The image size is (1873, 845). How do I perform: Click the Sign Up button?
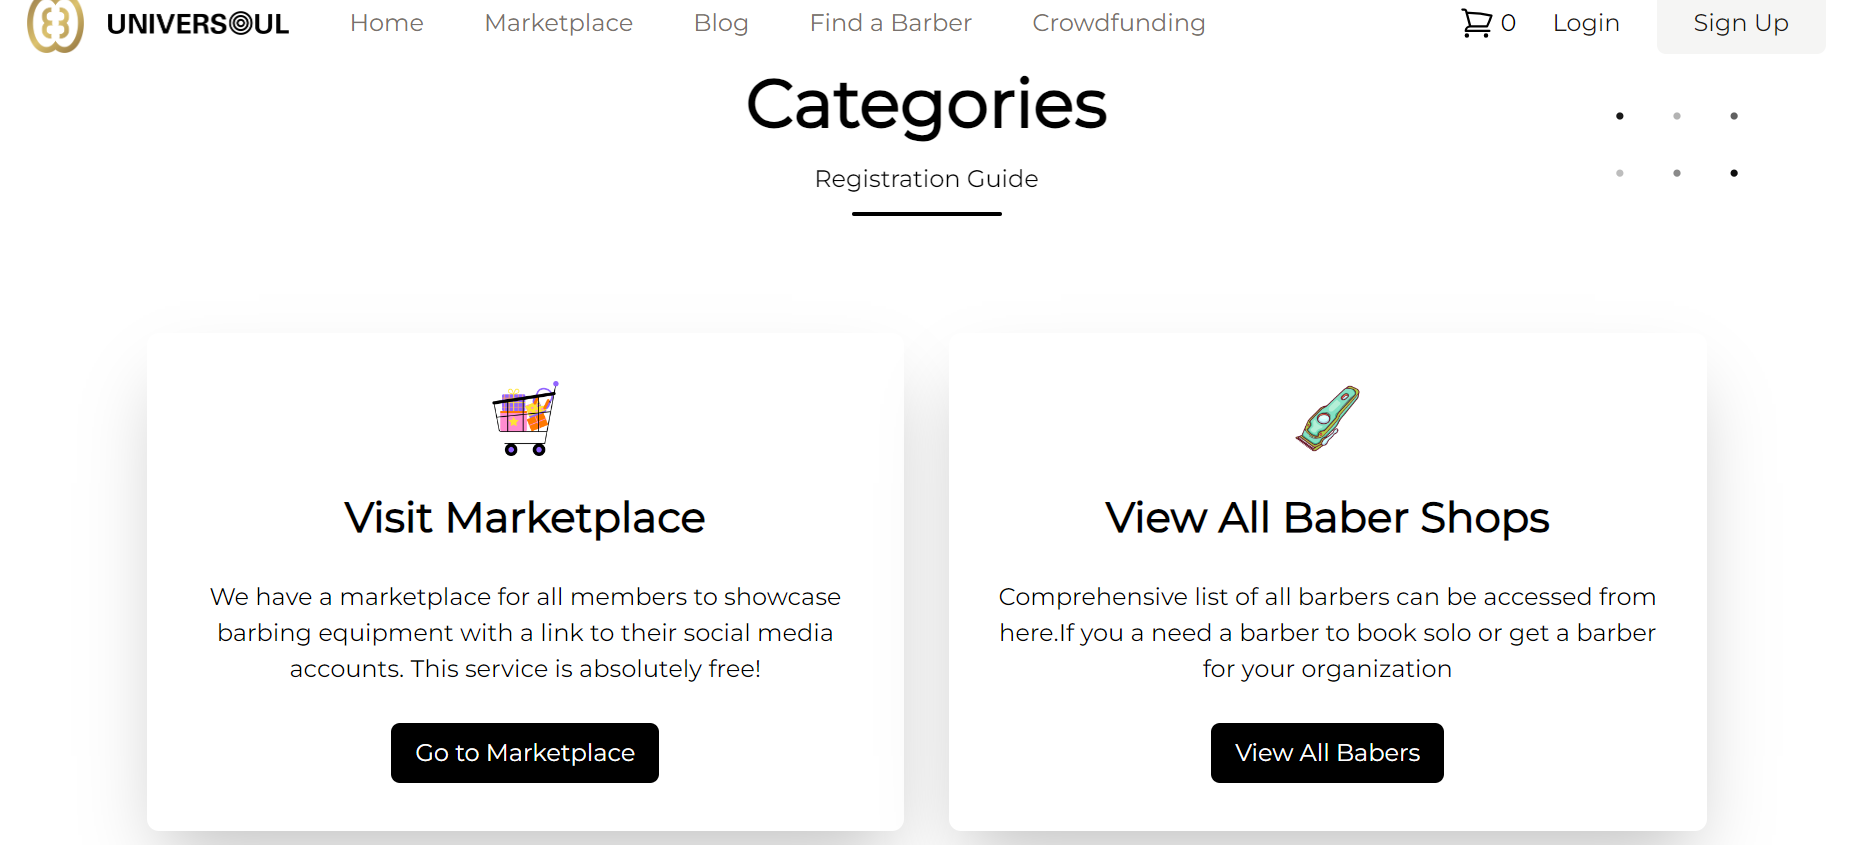(1740, 22)
